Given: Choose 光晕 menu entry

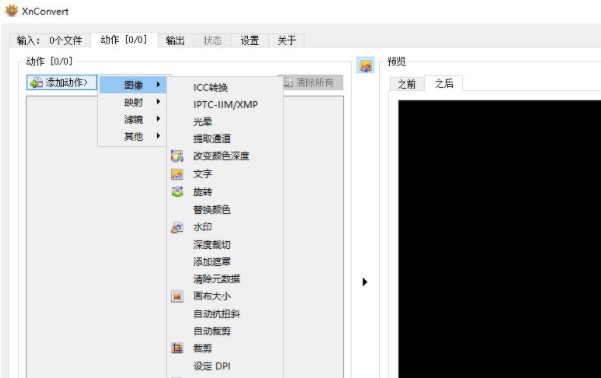Looking at the screenshot, I should (225, 122).
